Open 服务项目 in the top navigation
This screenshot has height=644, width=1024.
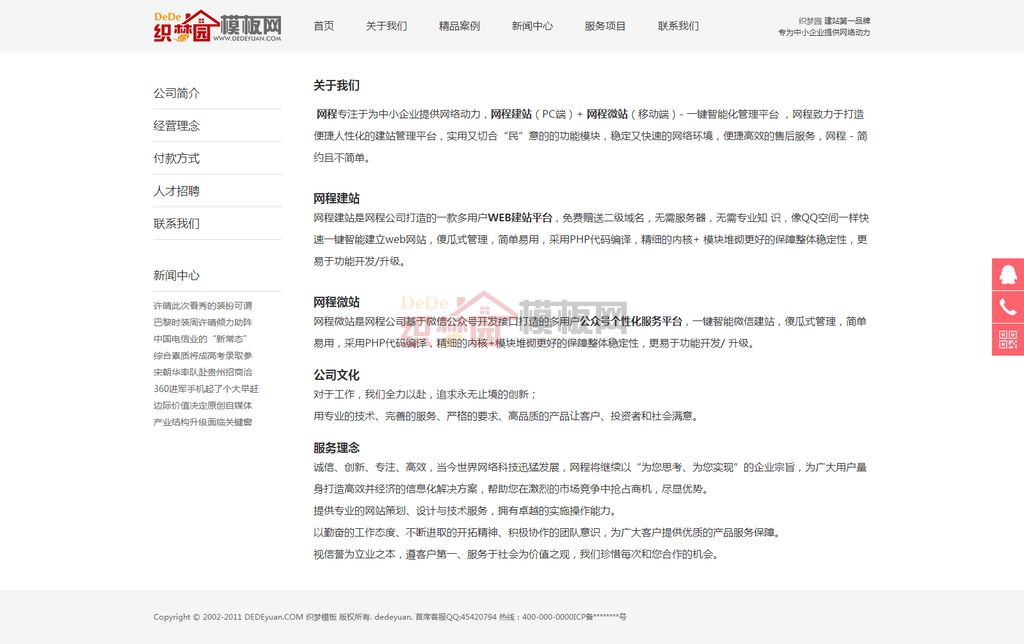click(x=605, y=26)
